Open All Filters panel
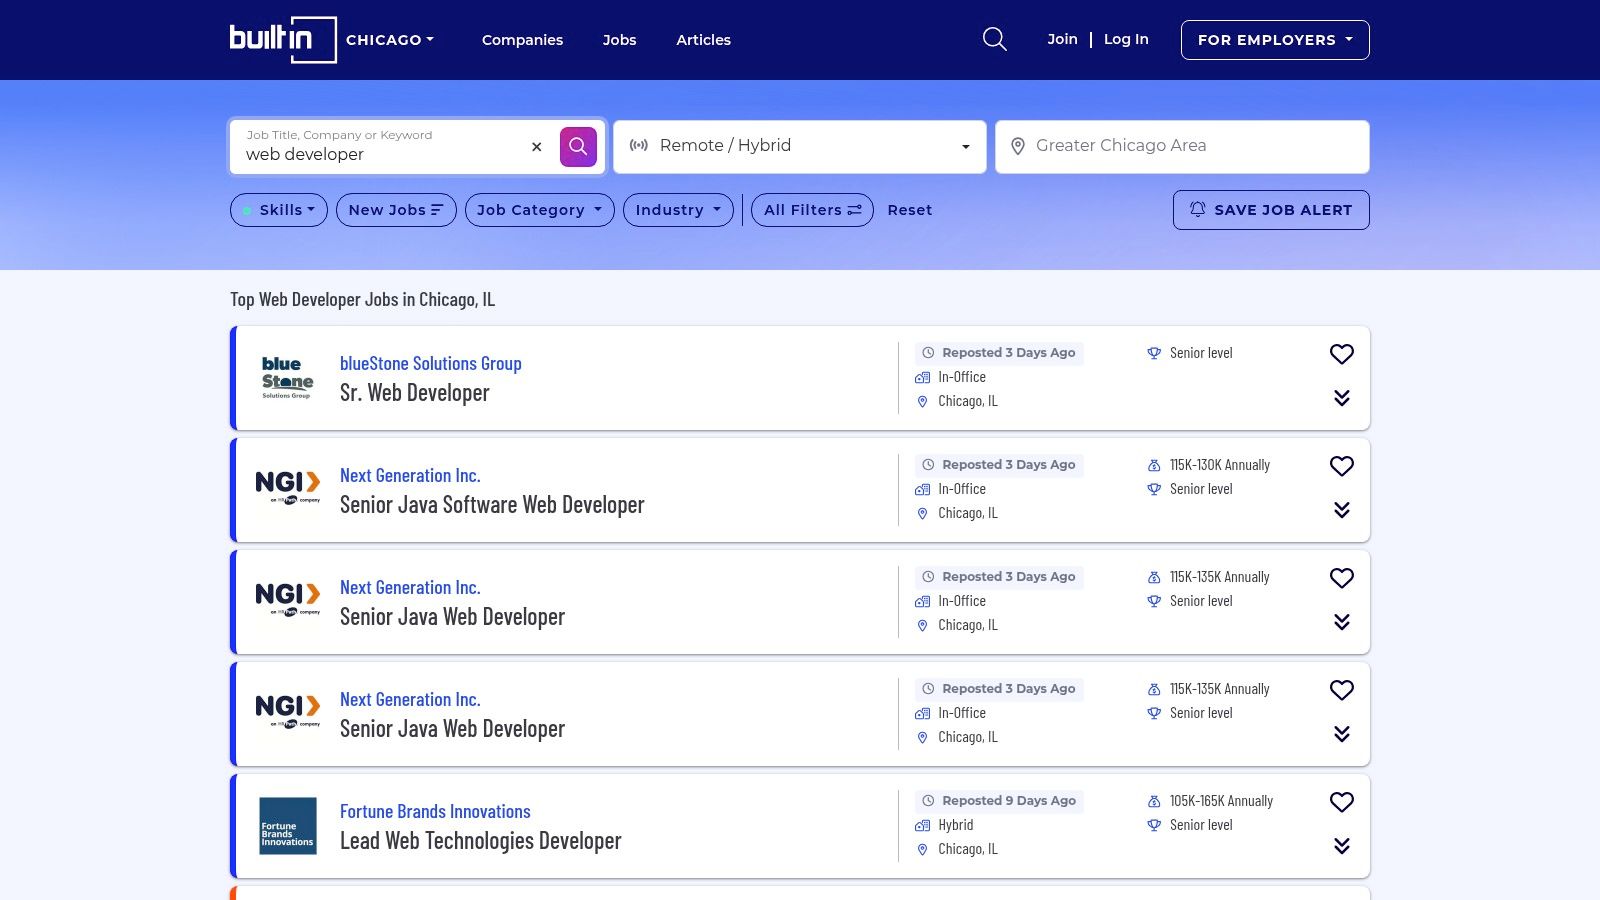1600x900 pixels. [x=812, y=210]
